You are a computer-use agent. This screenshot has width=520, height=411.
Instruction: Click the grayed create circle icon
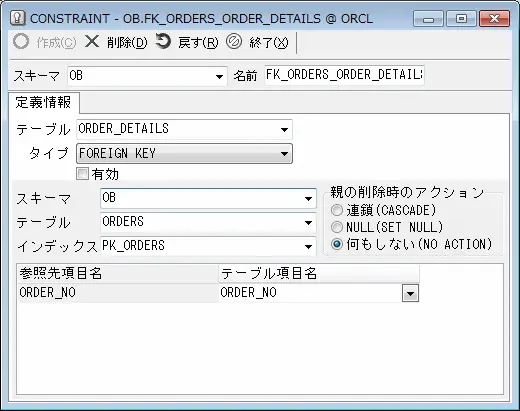(21, 42)
